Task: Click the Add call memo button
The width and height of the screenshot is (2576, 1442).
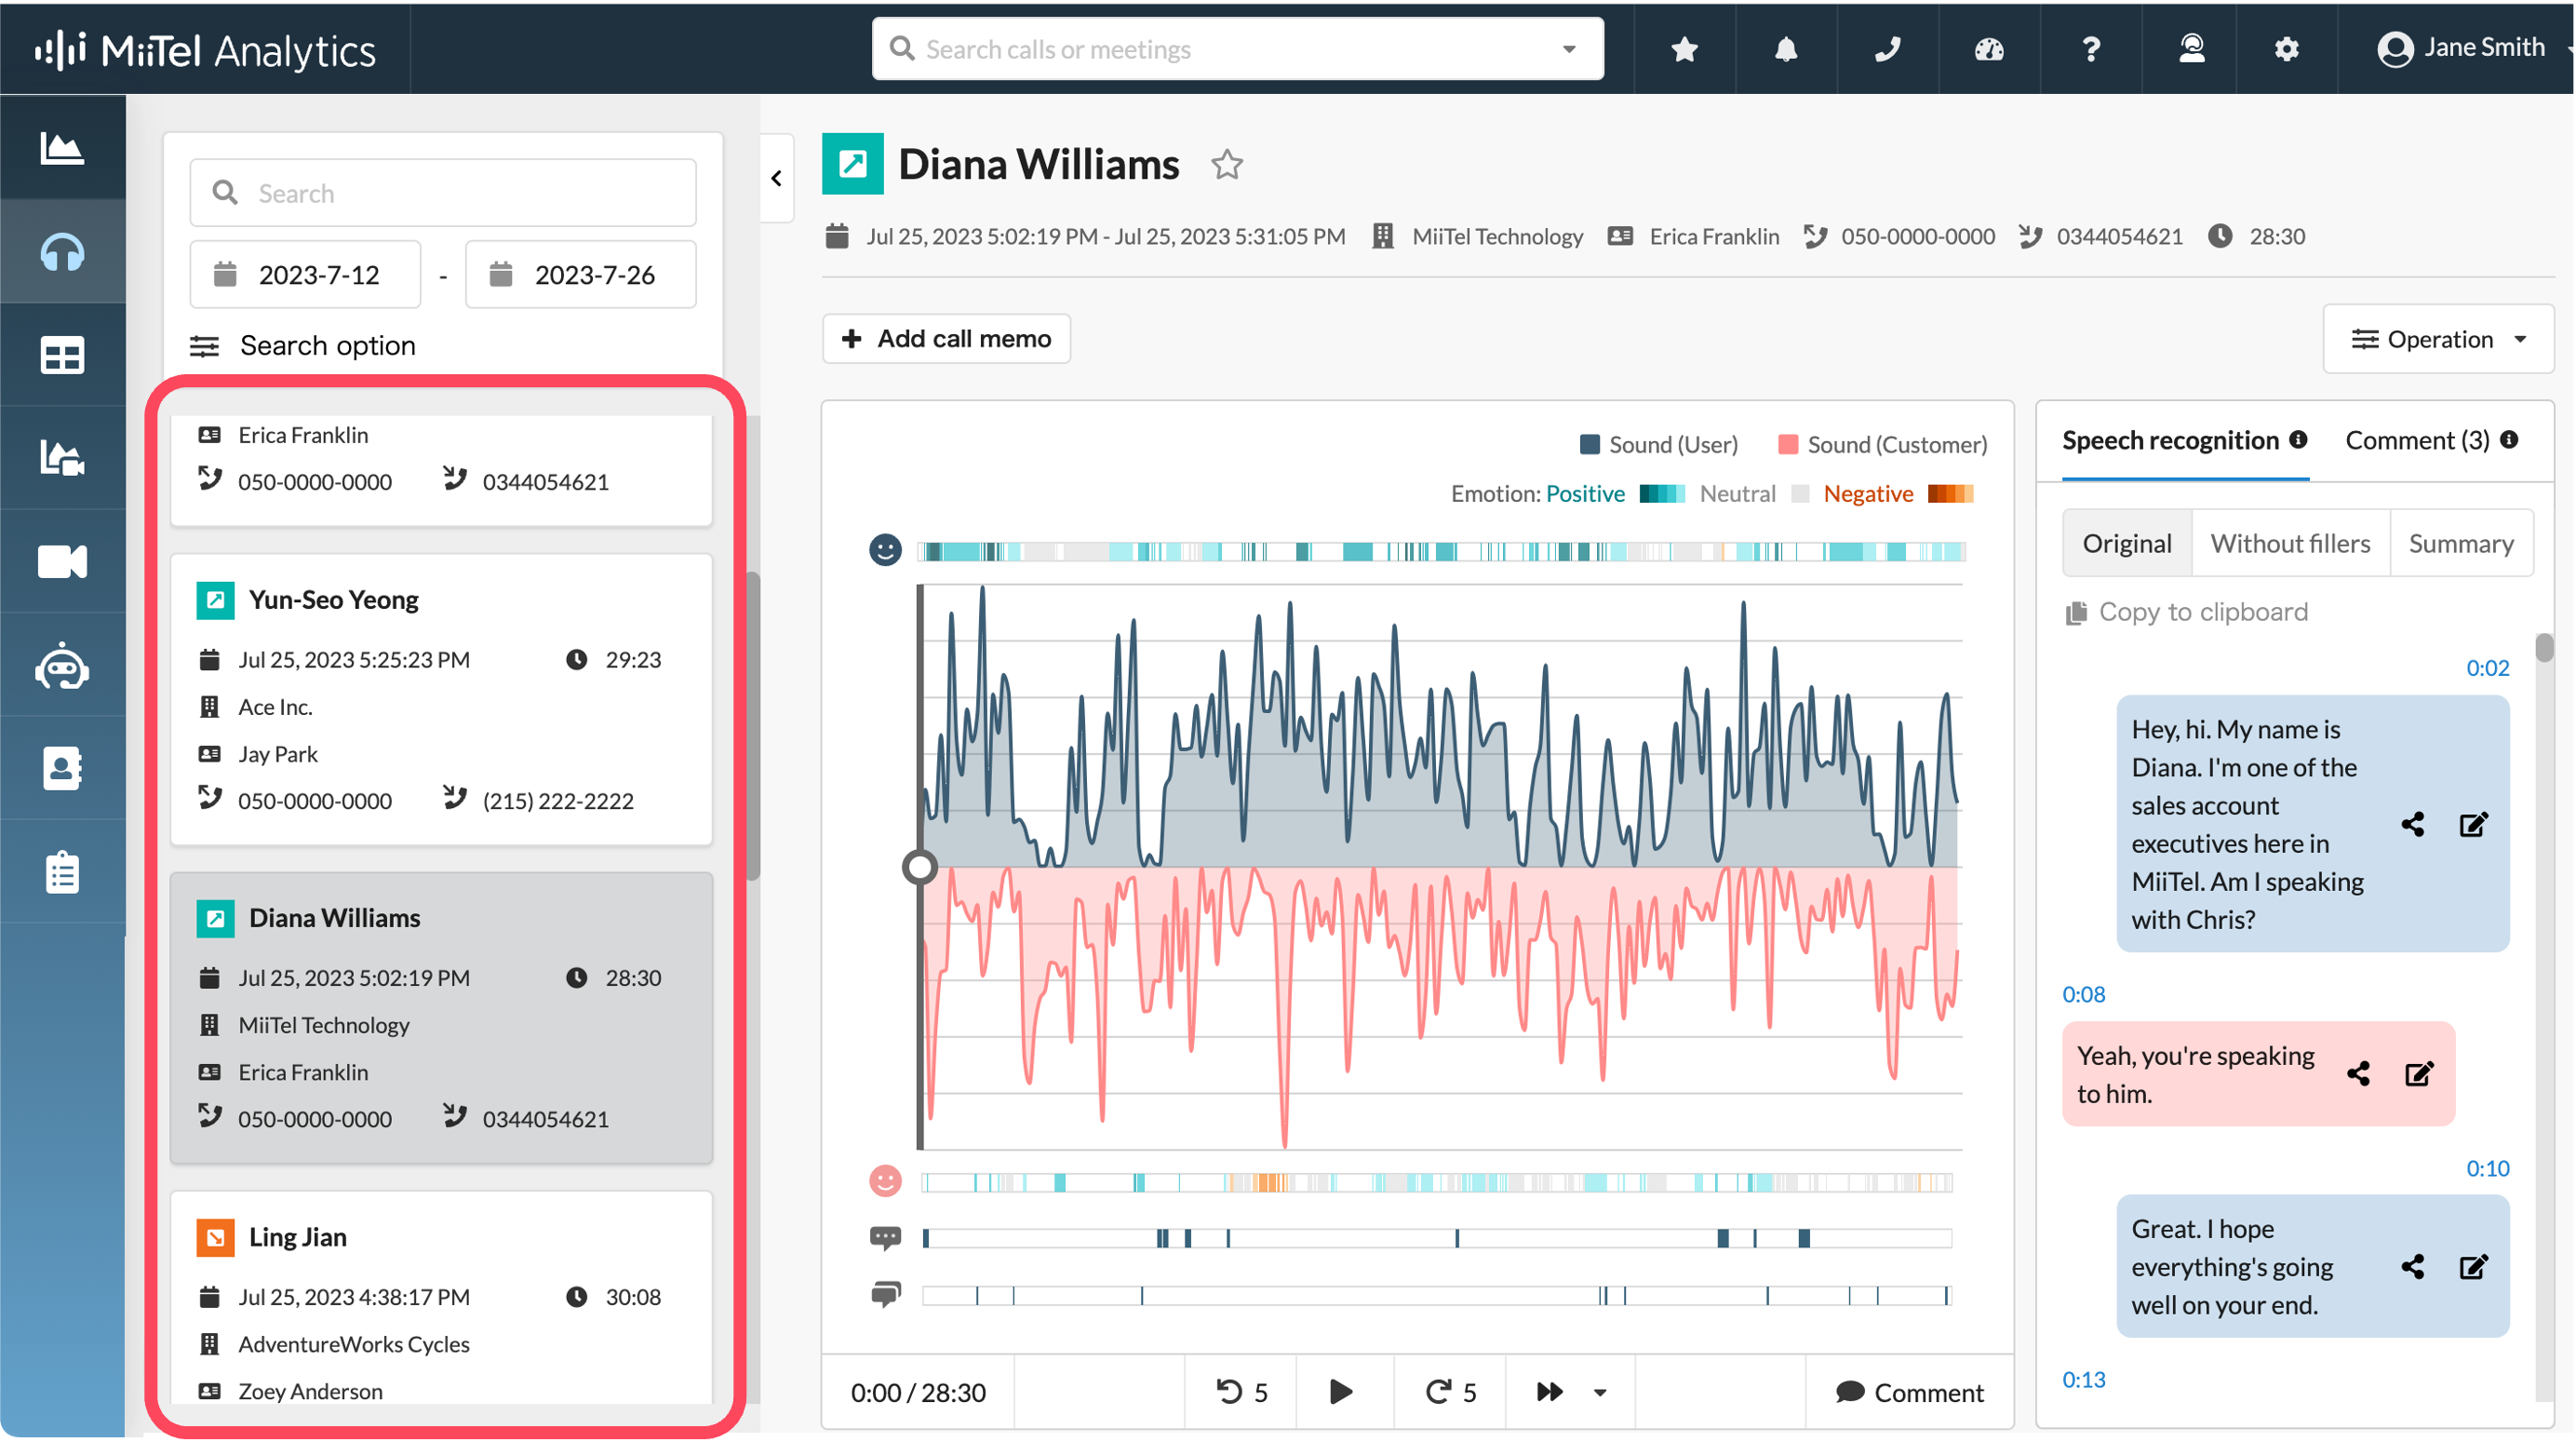Action: pos(946,339)
